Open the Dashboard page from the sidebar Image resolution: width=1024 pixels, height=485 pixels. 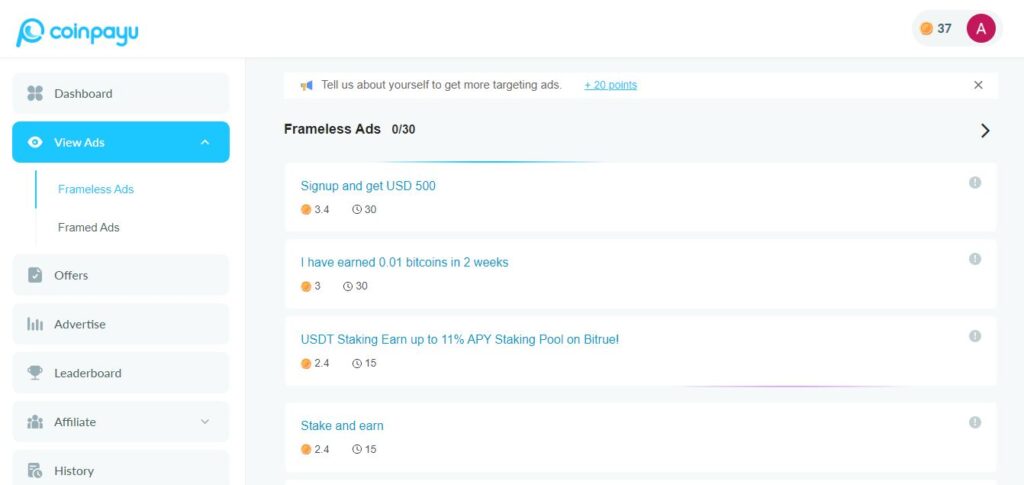coord(83,94)
